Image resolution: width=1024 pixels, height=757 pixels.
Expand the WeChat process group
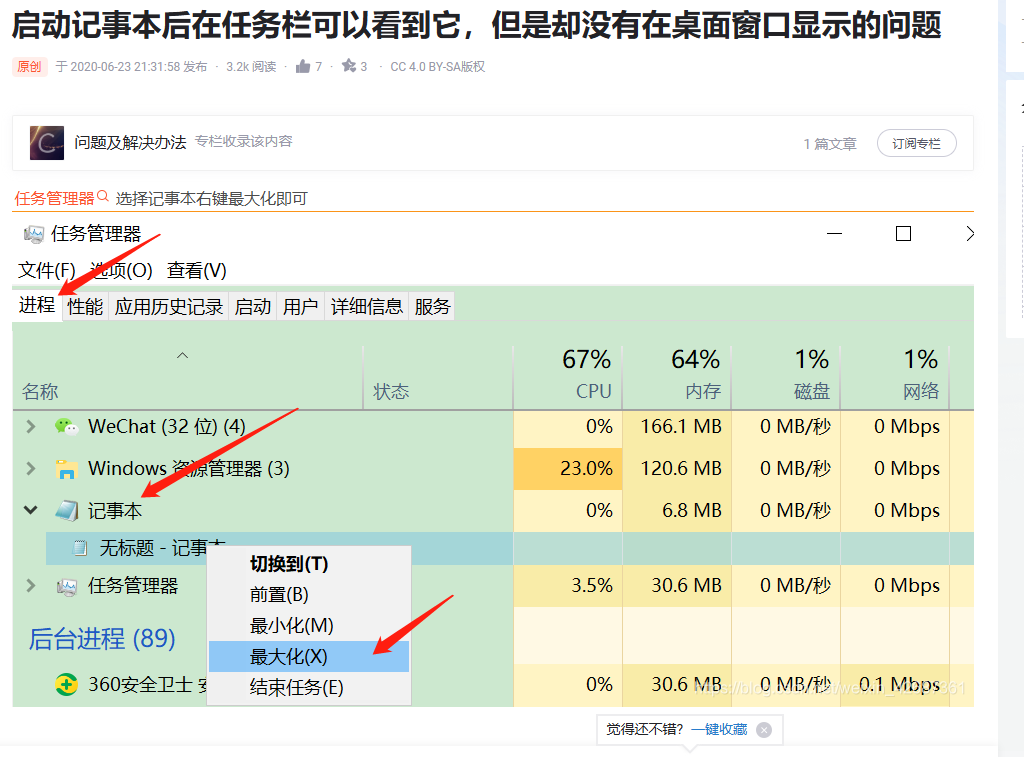[x=31, y=427]
